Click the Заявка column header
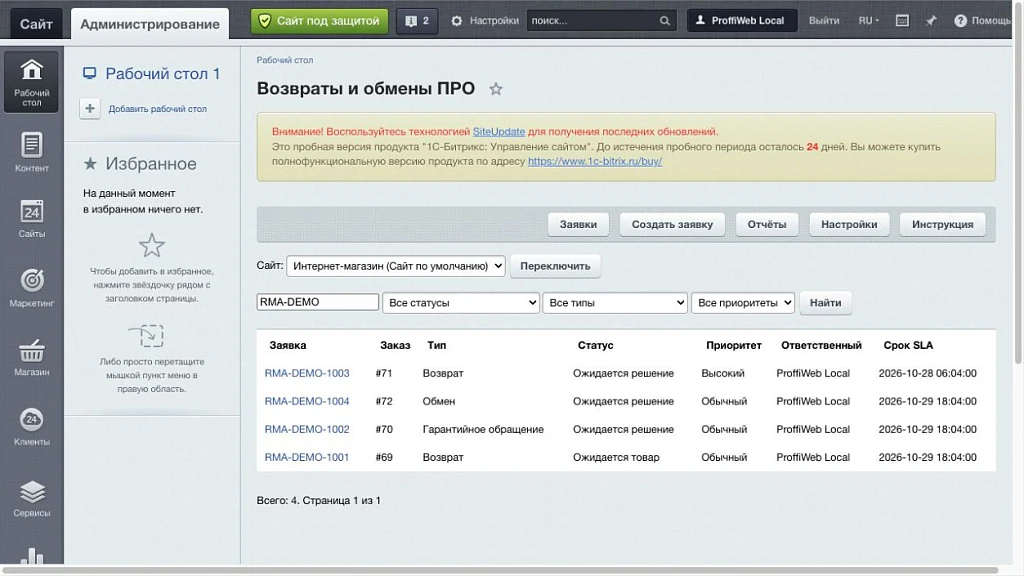This screenshot has height=576, width=1024. click(288, 345)
